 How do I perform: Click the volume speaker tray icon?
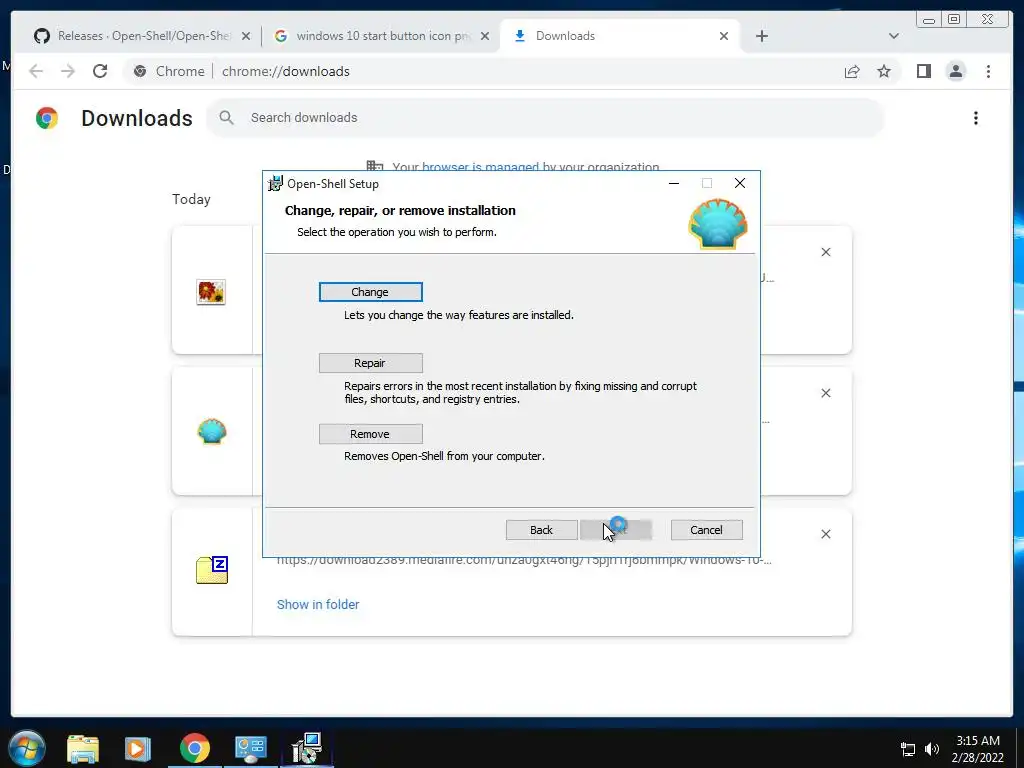pos(932,749)
